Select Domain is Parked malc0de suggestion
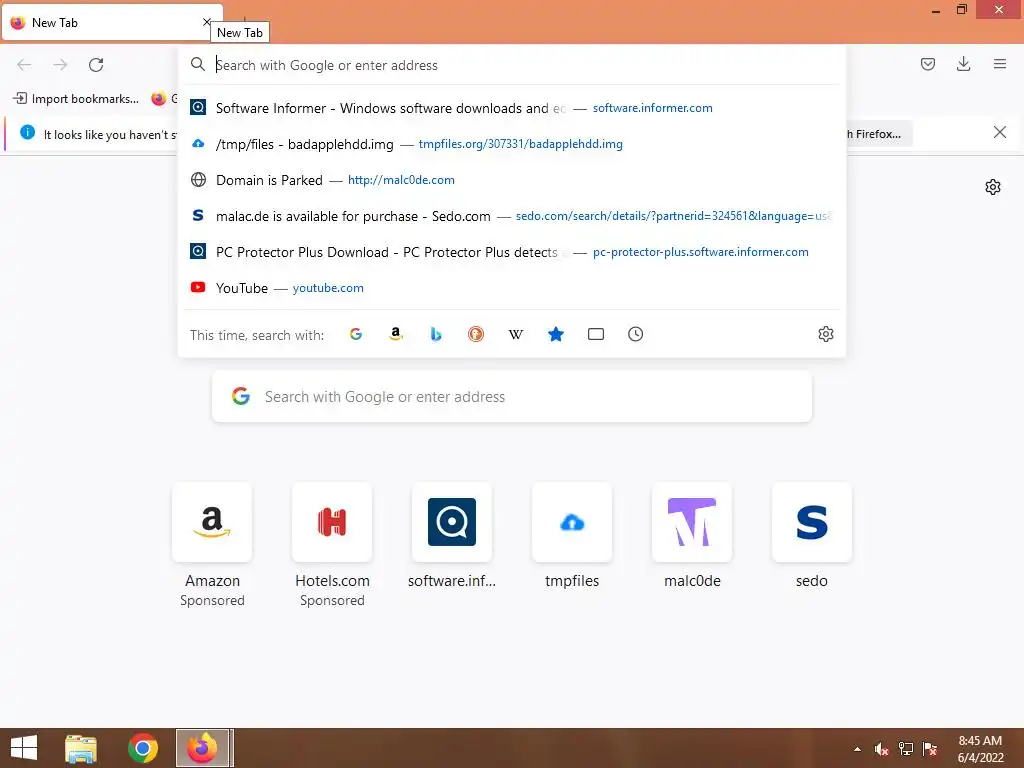The height and width of the screenshot is (768, 1024). (x=512, y=180)
